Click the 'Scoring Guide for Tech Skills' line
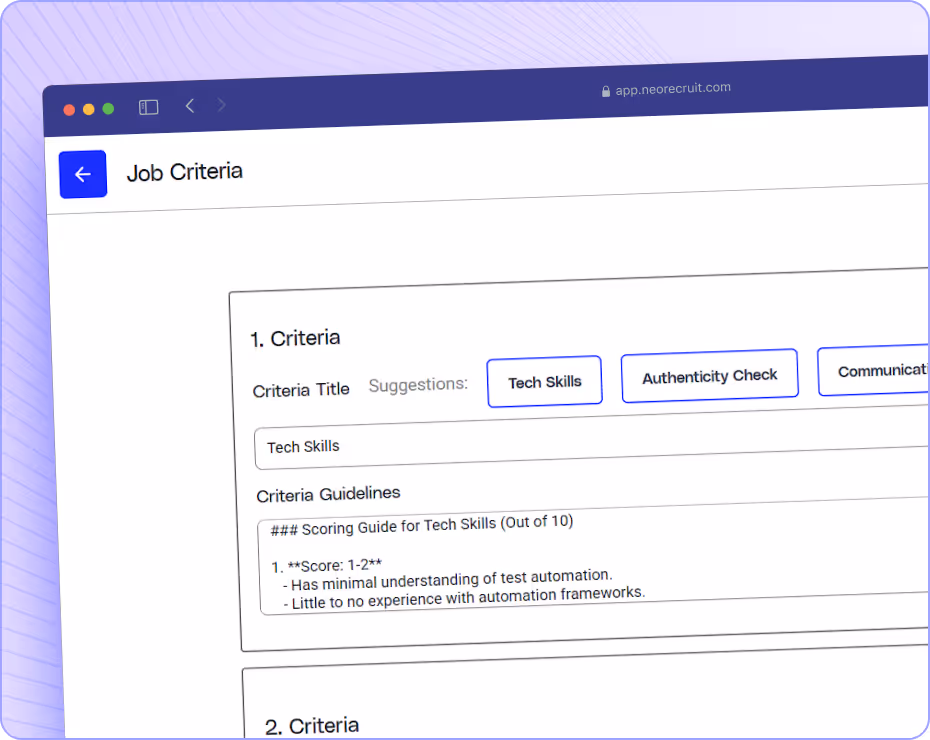The width and height of the screenshot is (930, 740). 422,525
